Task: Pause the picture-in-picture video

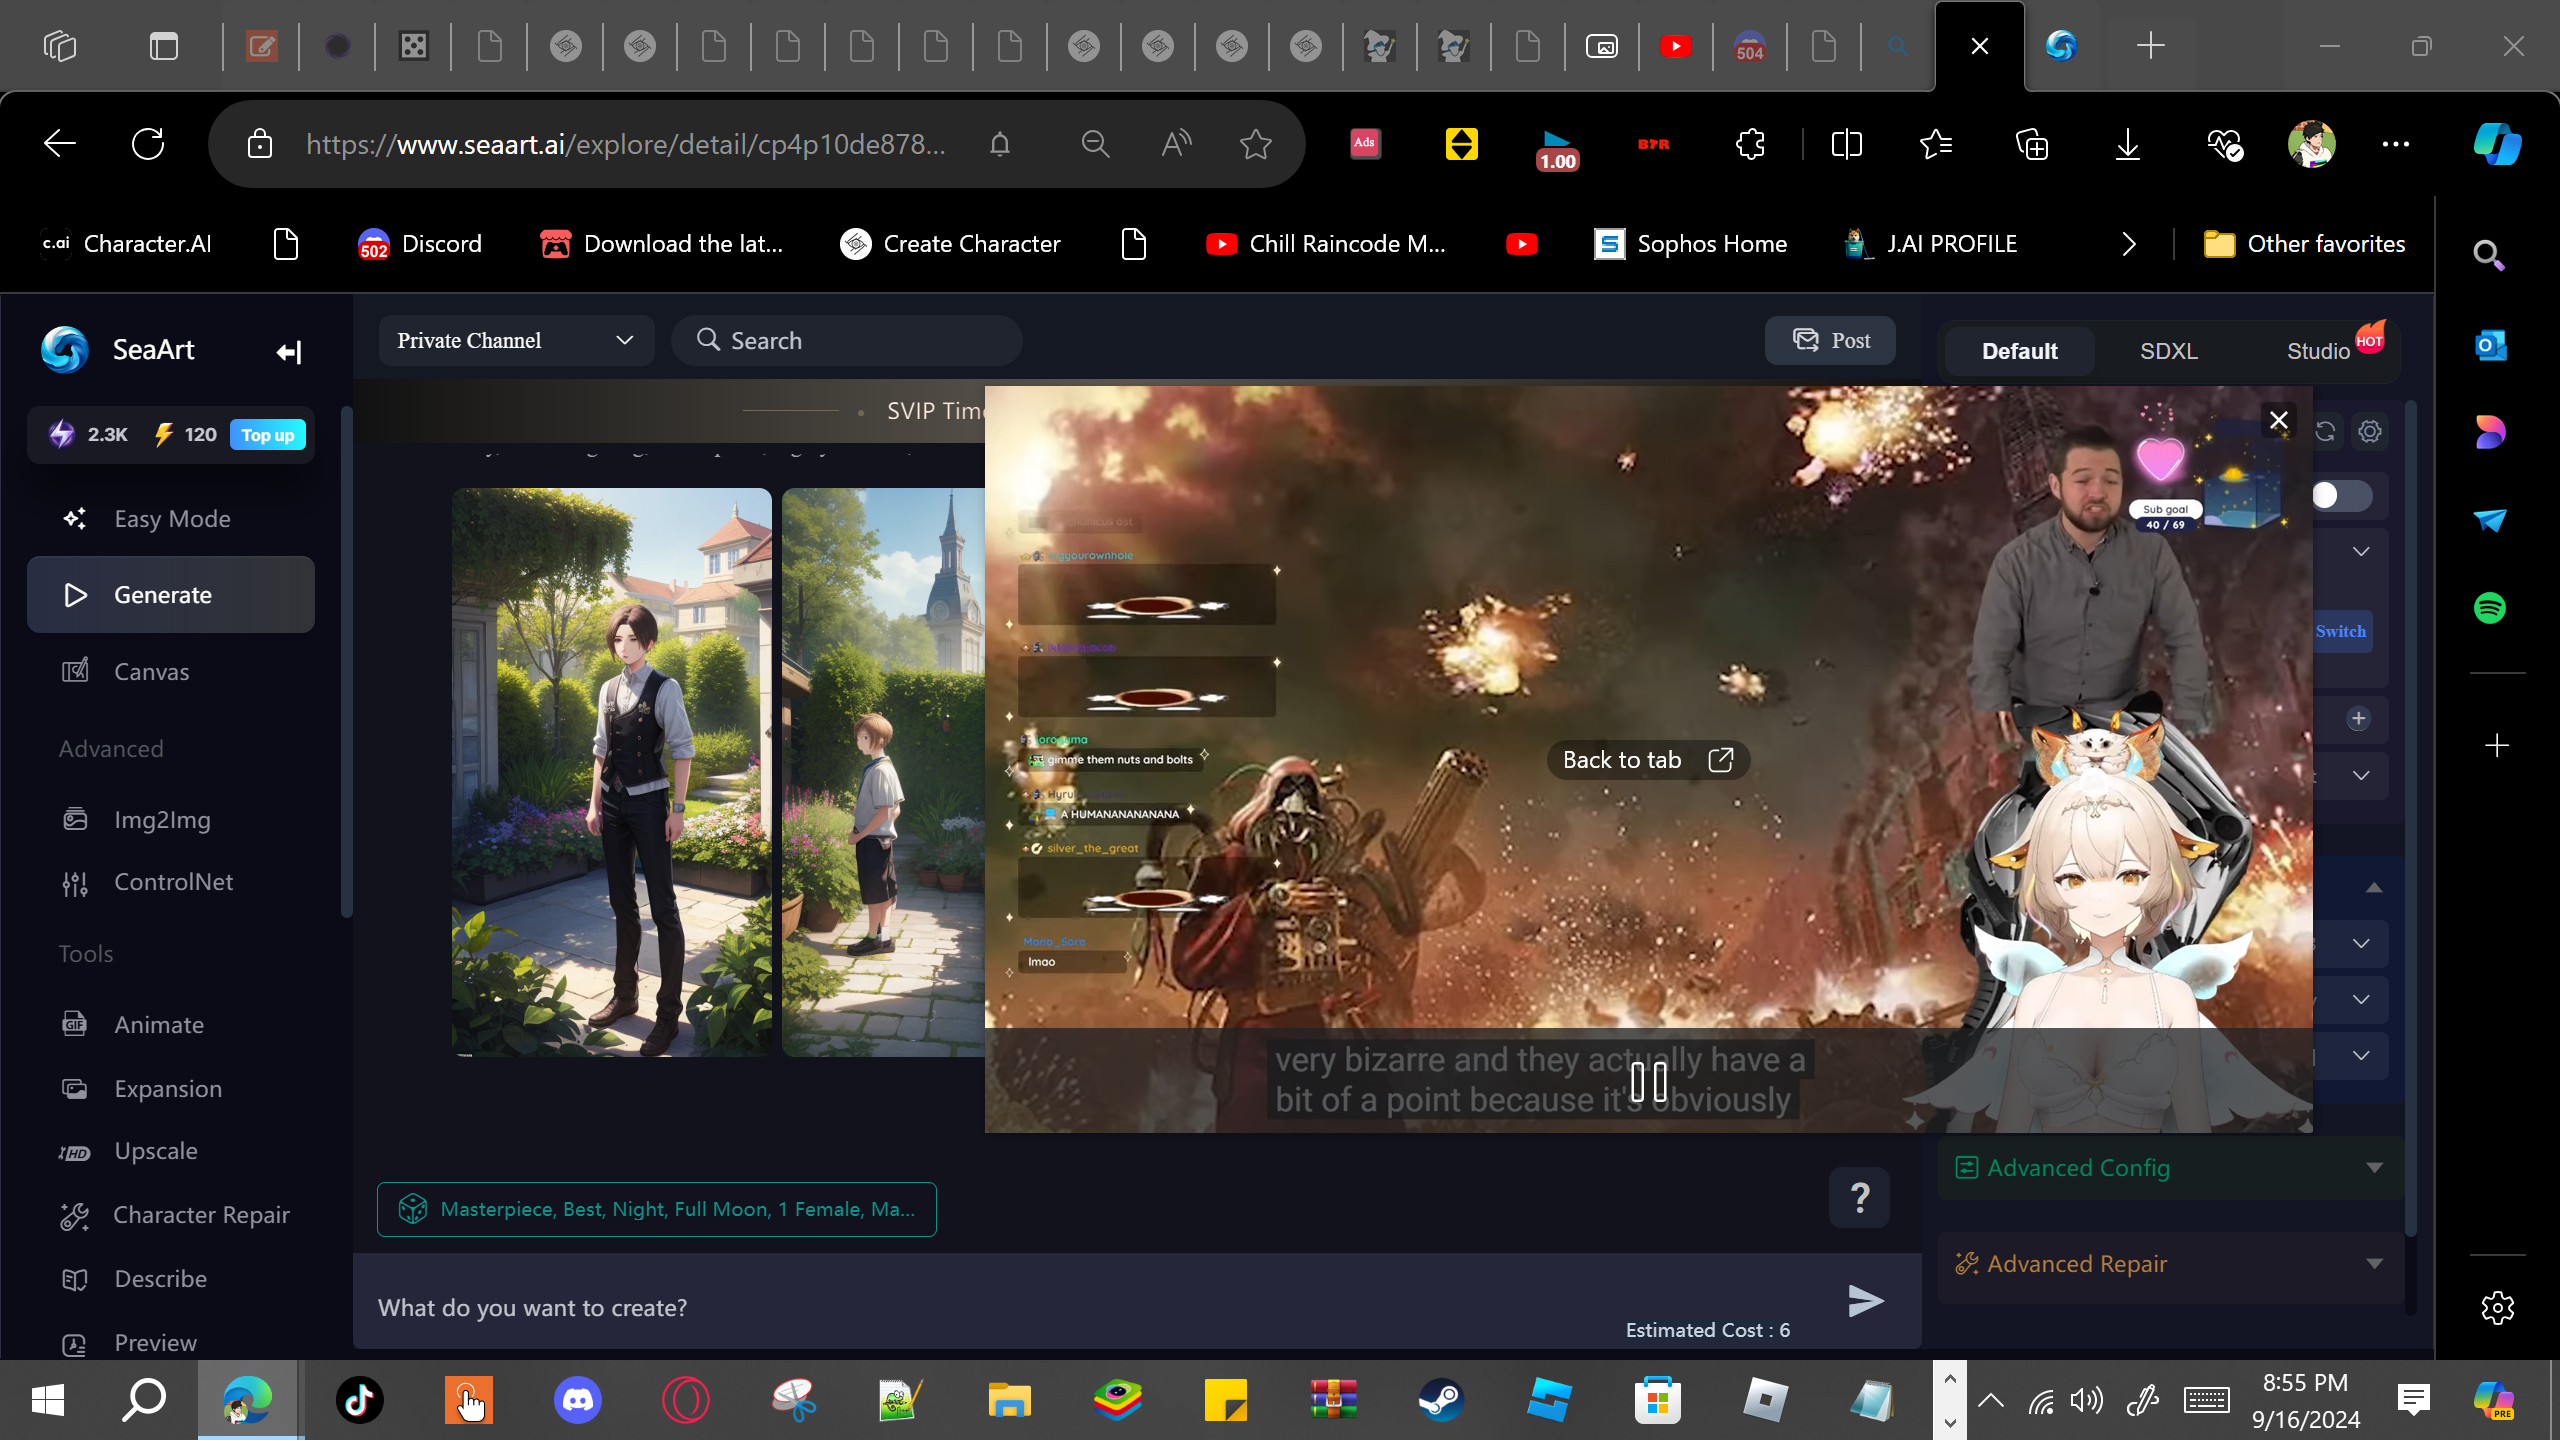Action: 1648,1081
